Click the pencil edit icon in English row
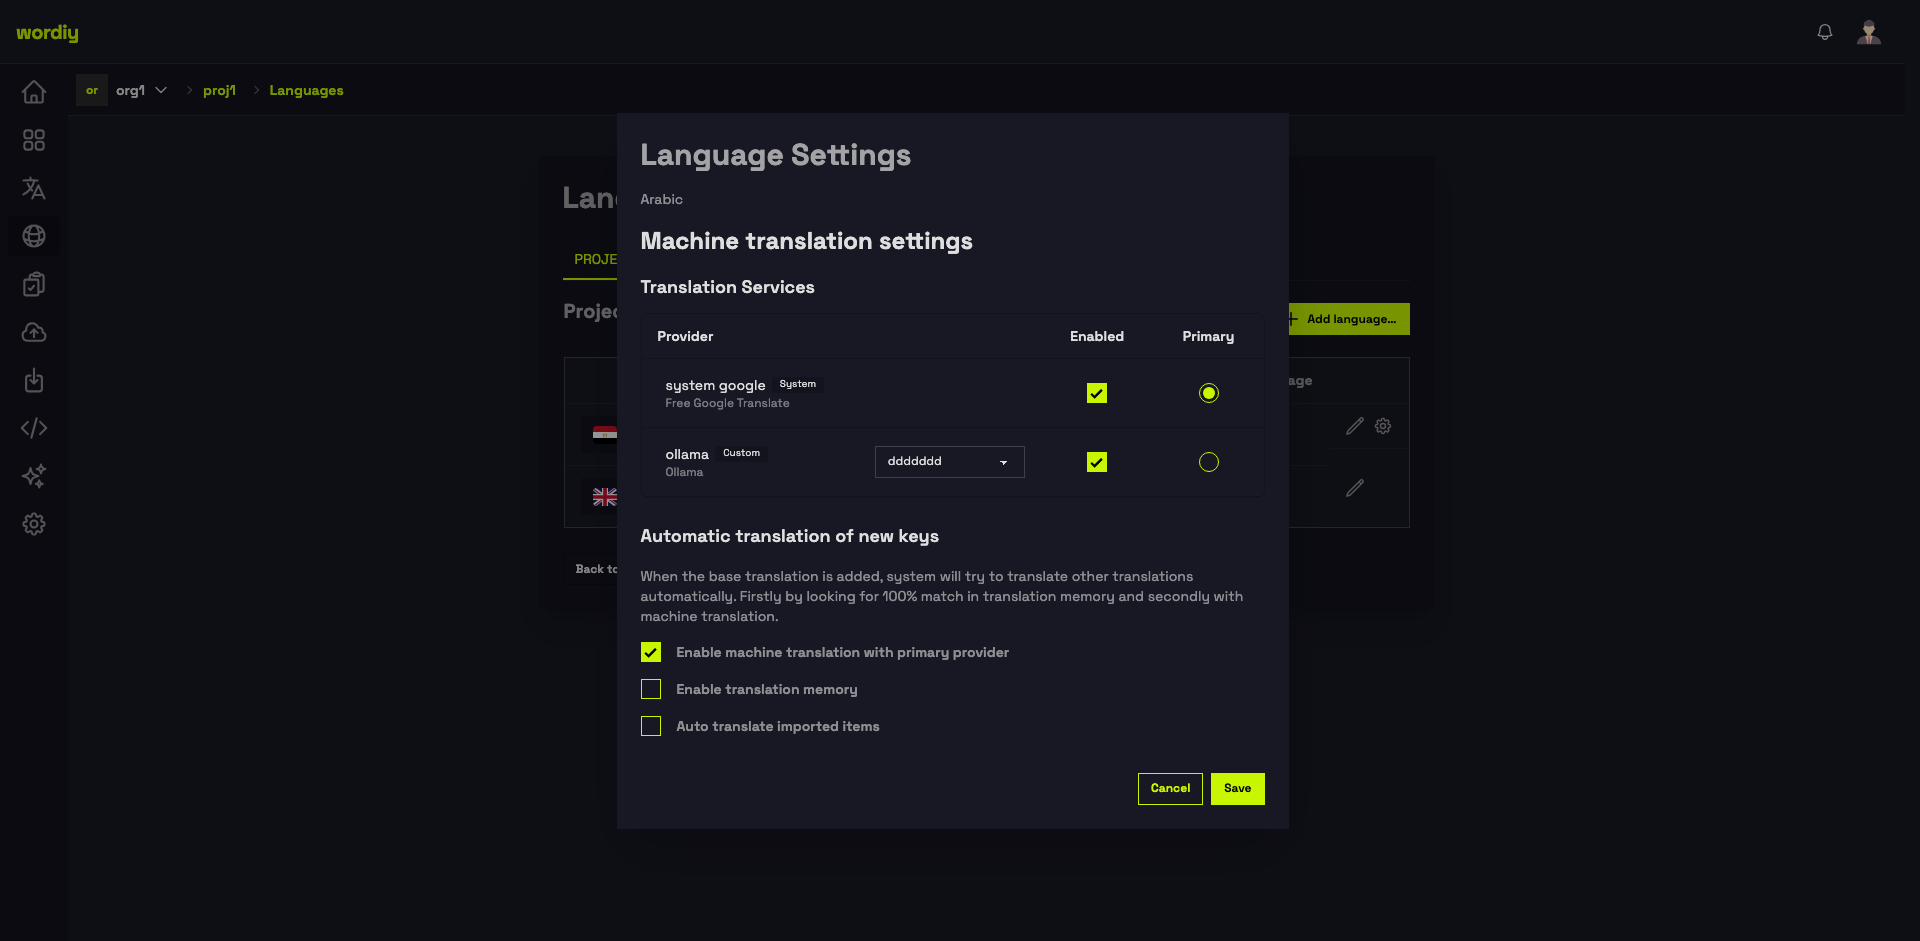The width and height of the screenshot is (1920, 941). point(1355,488)
